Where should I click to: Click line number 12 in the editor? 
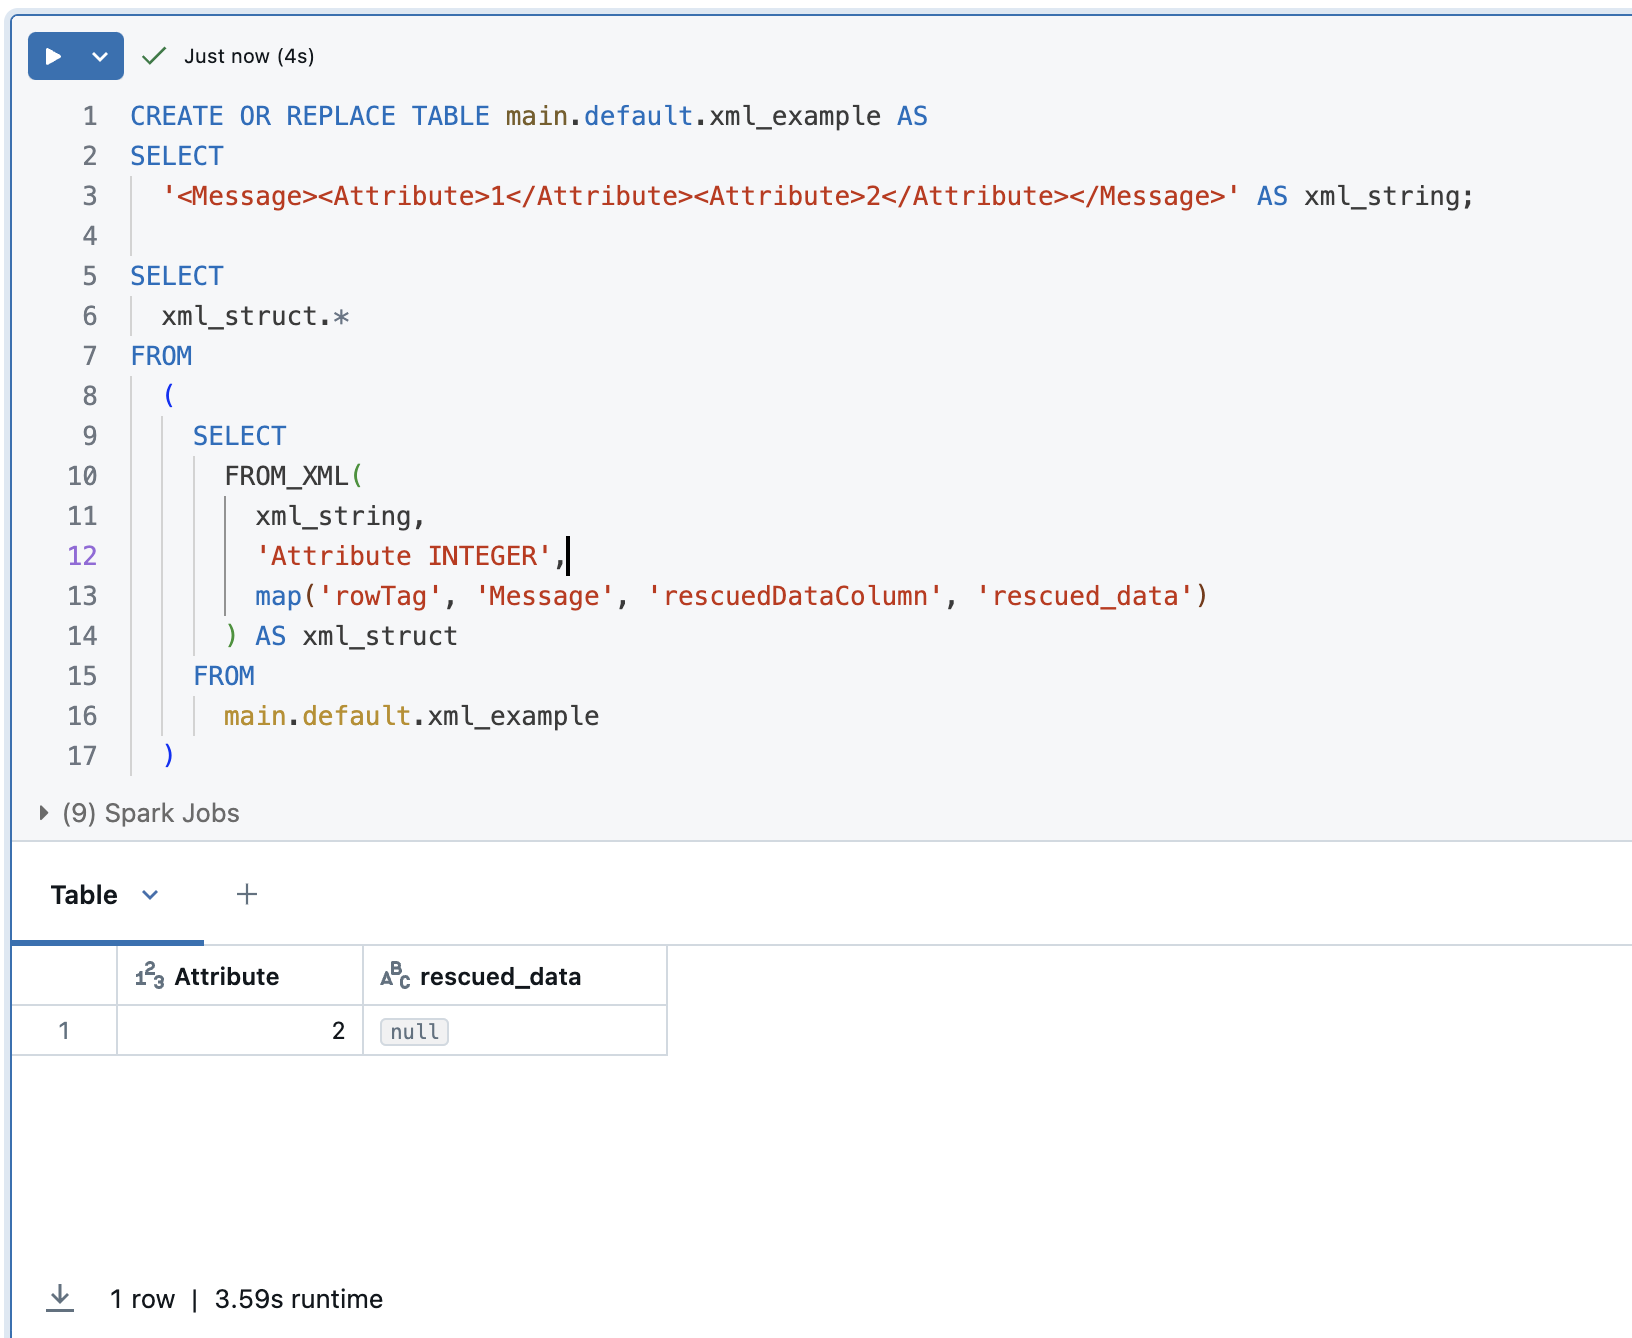tap(82, 556)
